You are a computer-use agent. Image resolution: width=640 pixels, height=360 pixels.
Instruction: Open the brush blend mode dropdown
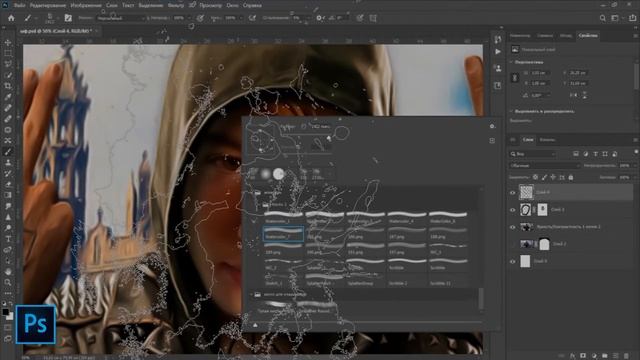click(121, 18)
